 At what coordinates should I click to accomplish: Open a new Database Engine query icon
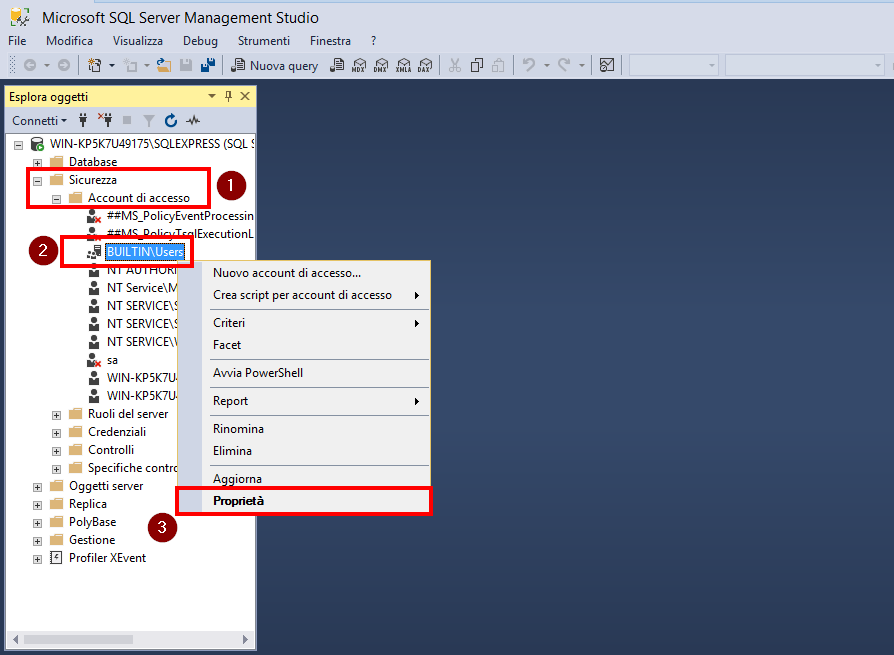[338, 66]
